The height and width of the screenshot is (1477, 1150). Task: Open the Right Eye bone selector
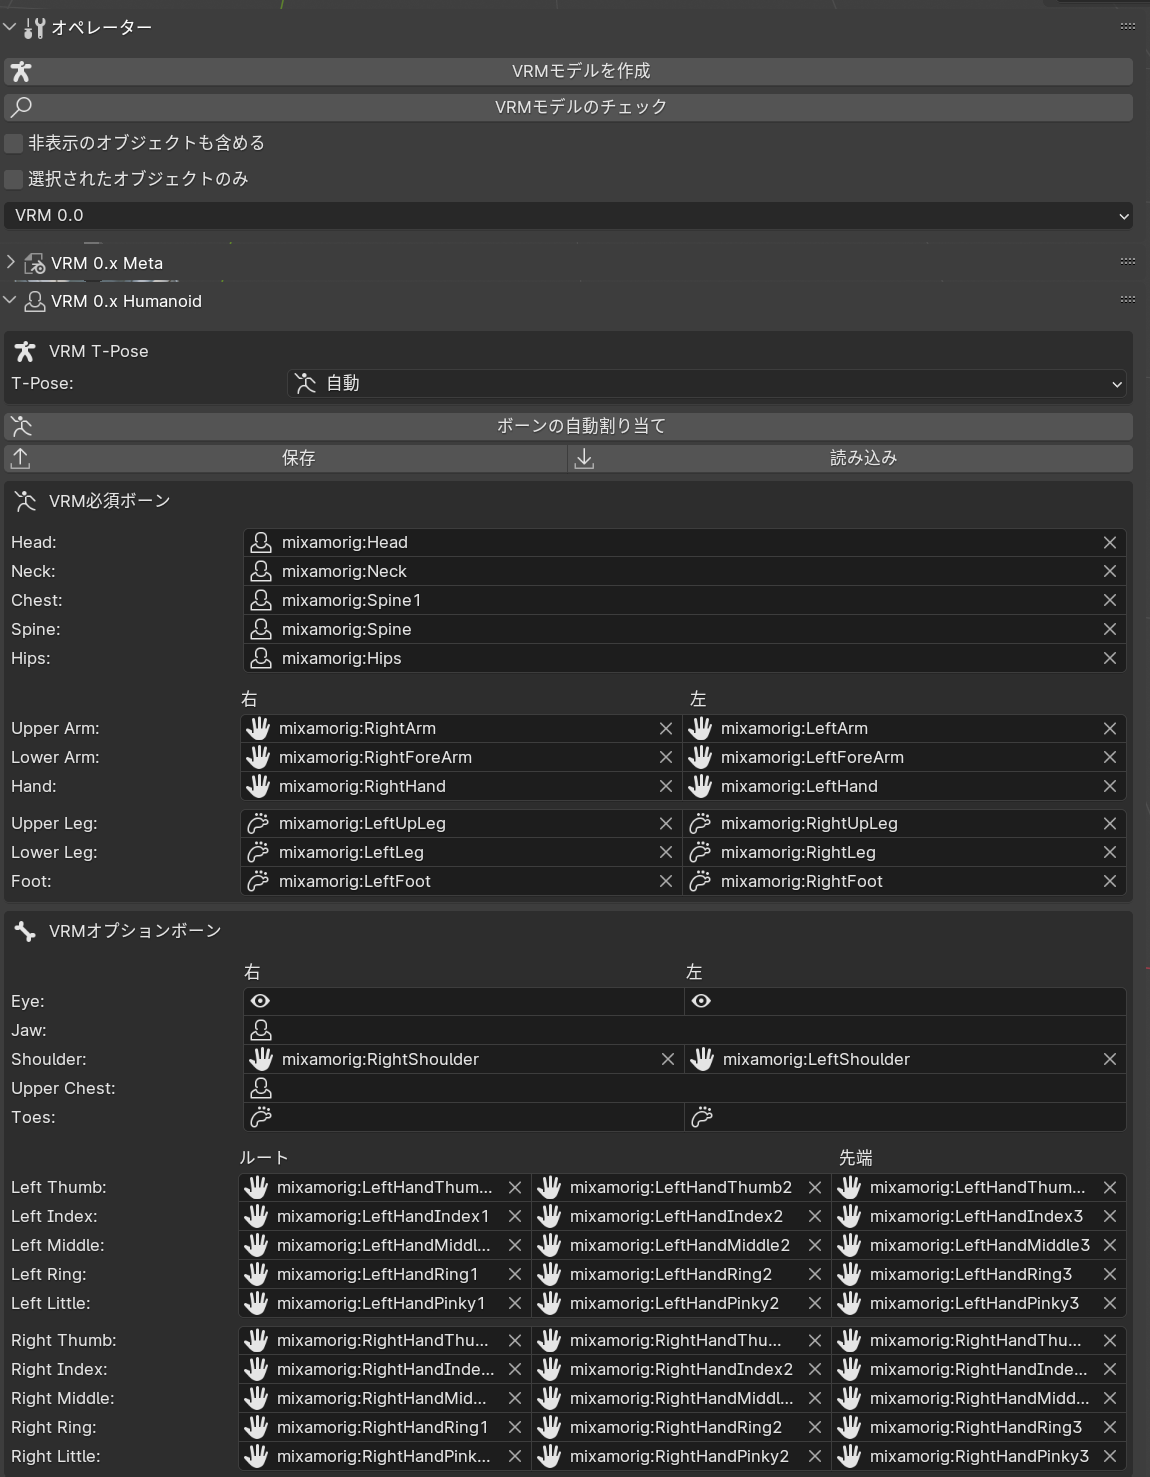463,1001
